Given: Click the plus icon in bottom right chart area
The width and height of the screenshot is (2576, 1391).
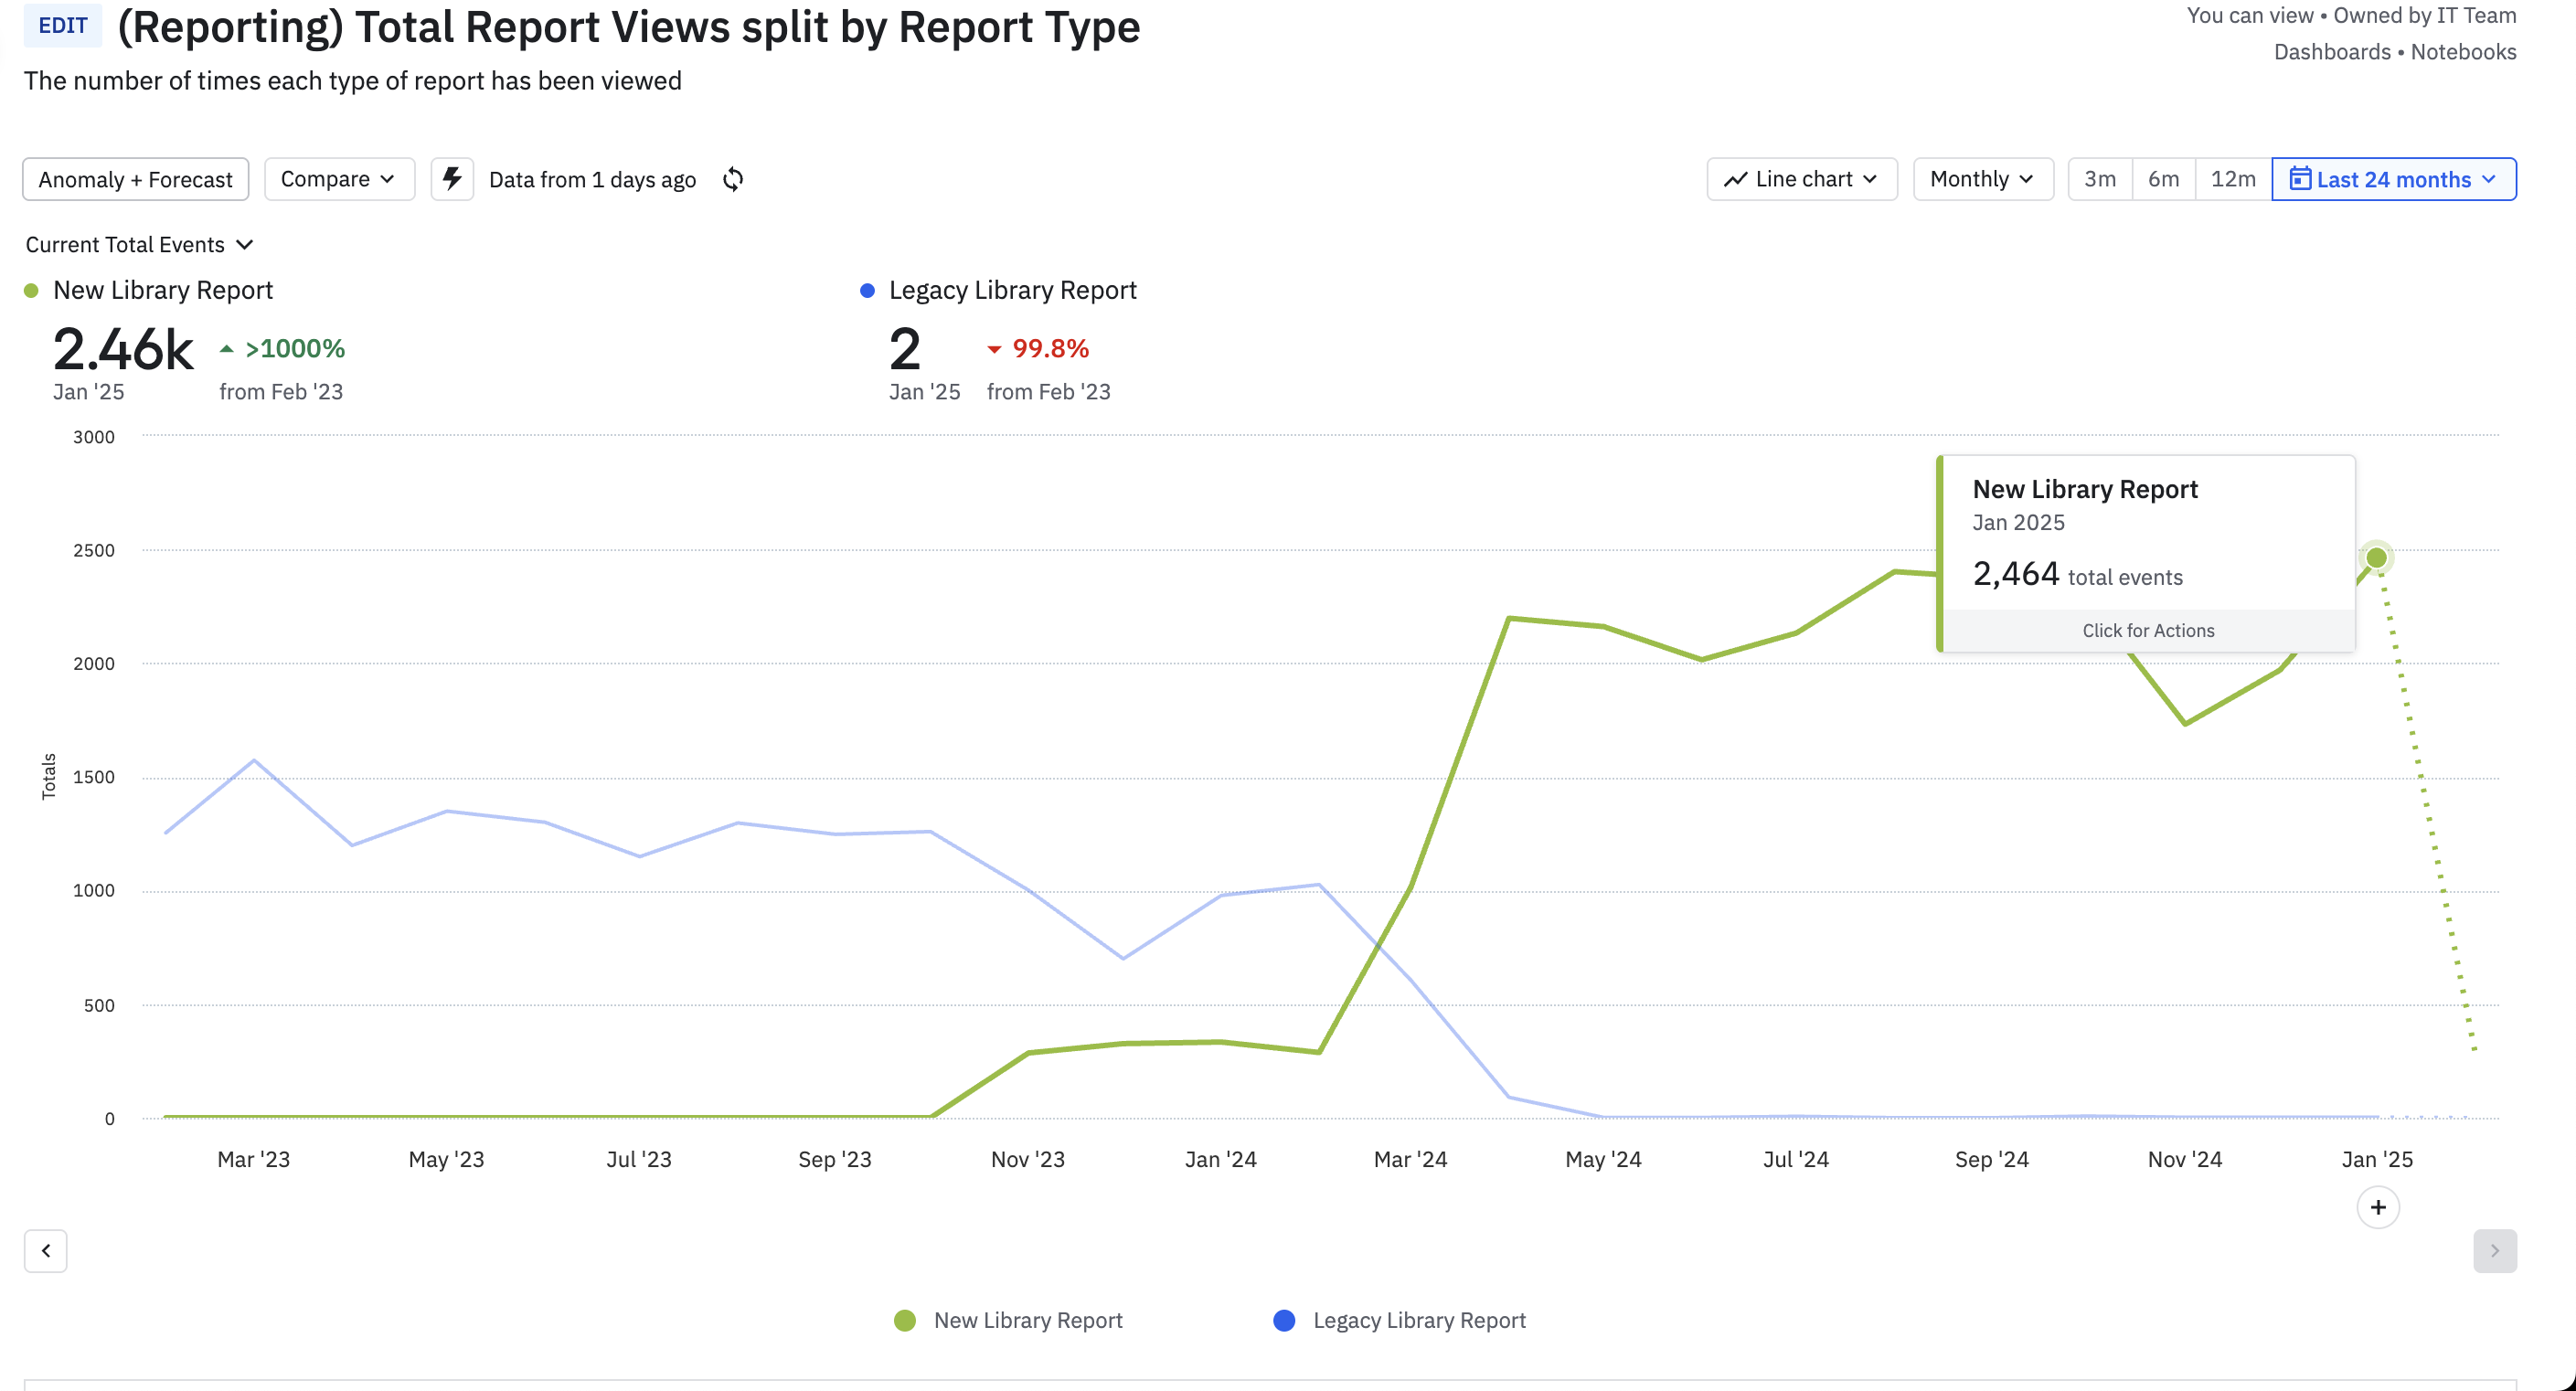Looking at the screenshot, I should pos(2379,1205).
